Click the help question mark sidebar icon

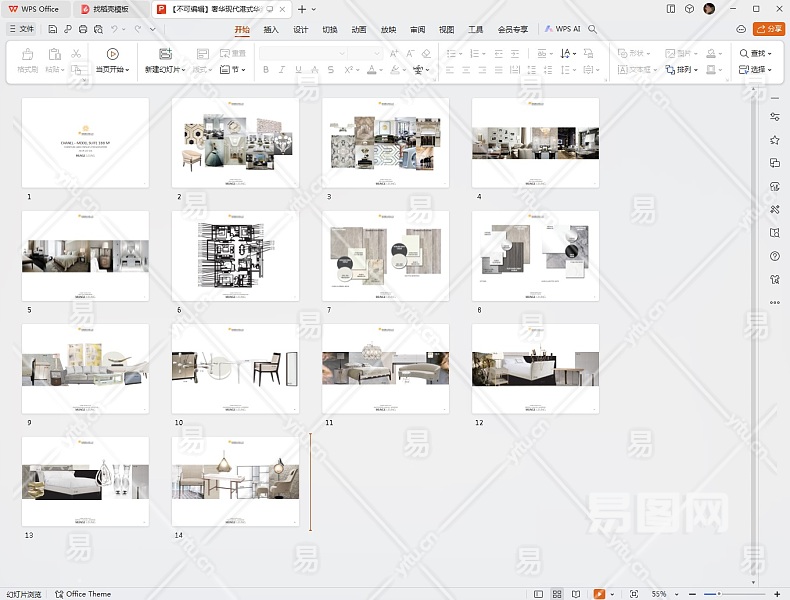[775, 256]
